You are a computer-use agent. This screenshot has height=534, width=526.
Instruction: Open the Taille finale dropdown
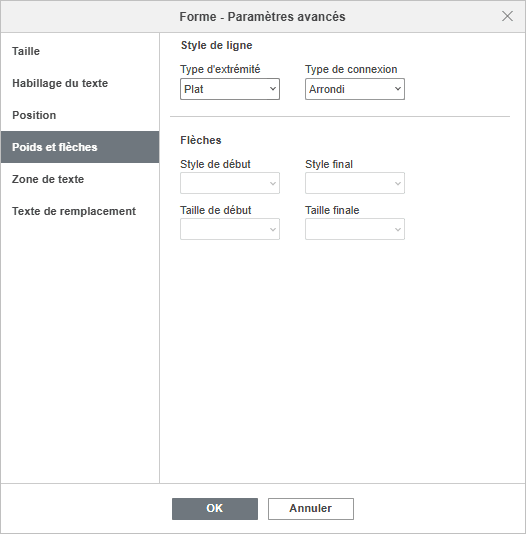355,229
